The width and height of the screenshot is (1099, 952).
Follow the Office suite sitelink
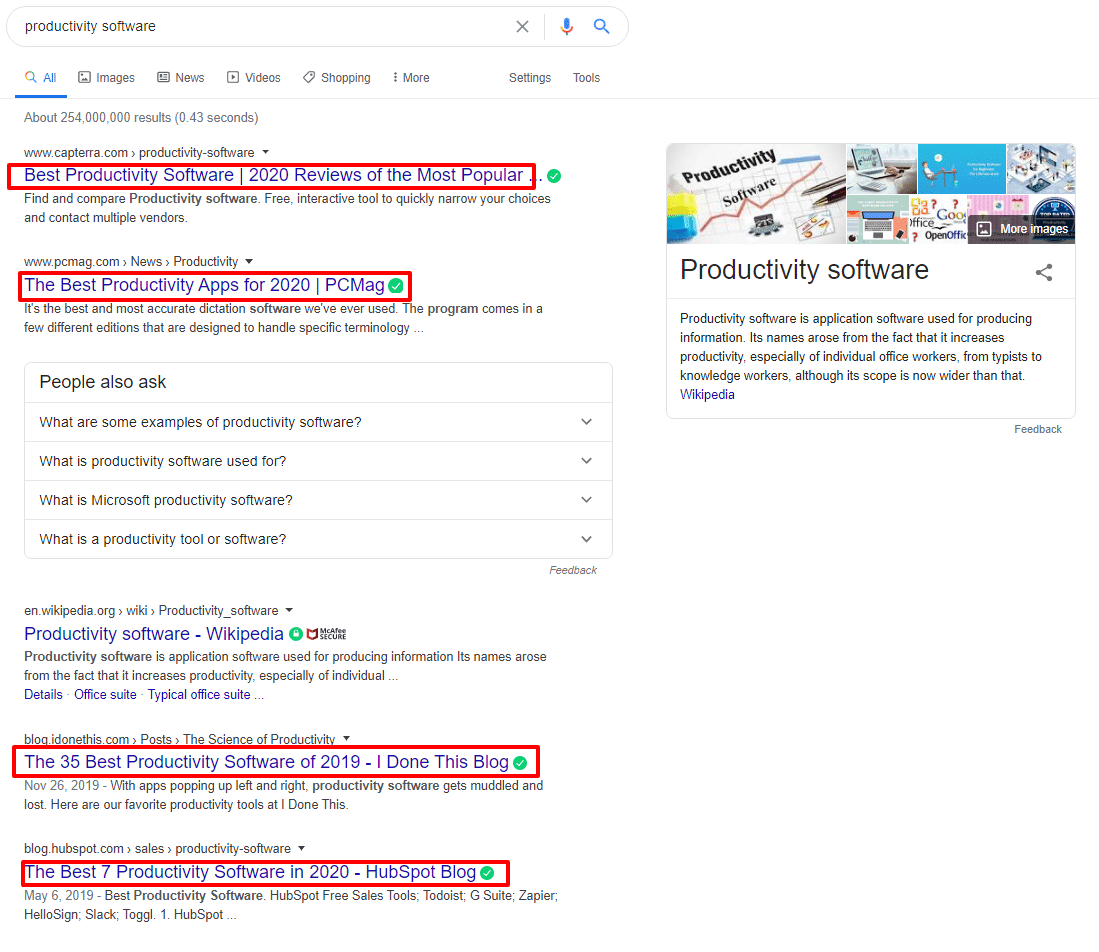[105, 695]
